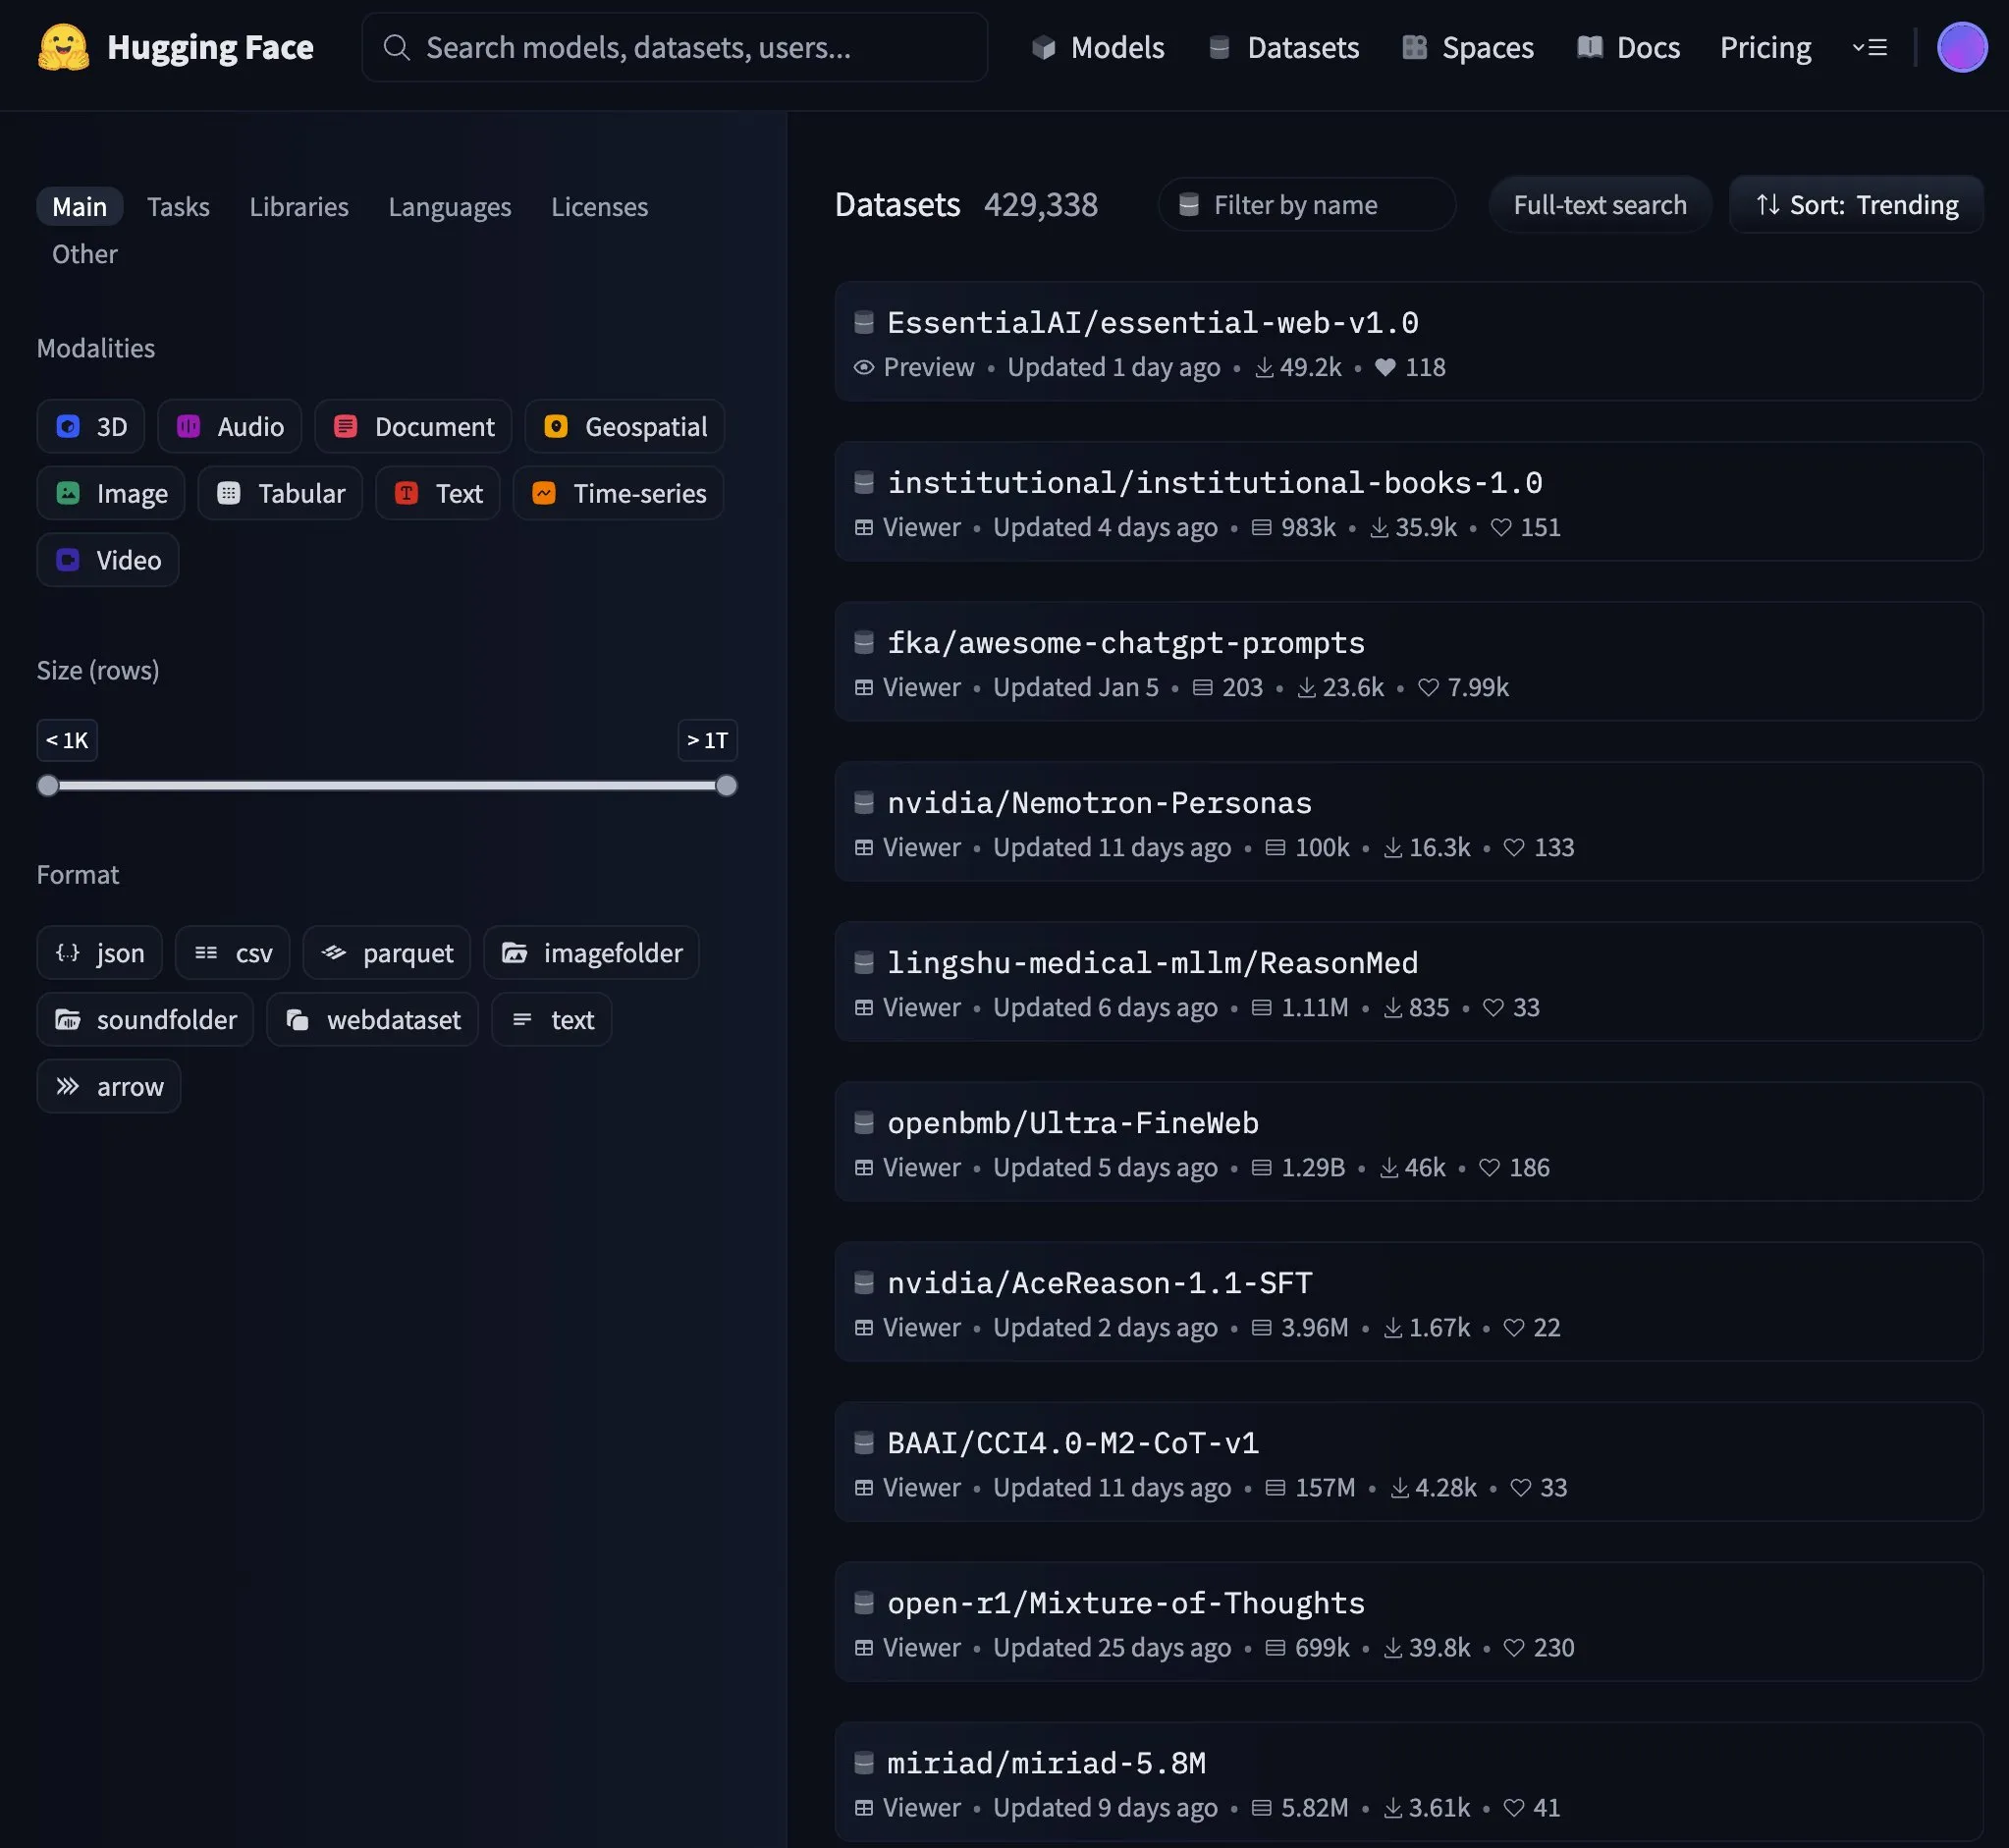Expand the navbar more-options menu
Screen dimensions: 2009x1848
1870,47
